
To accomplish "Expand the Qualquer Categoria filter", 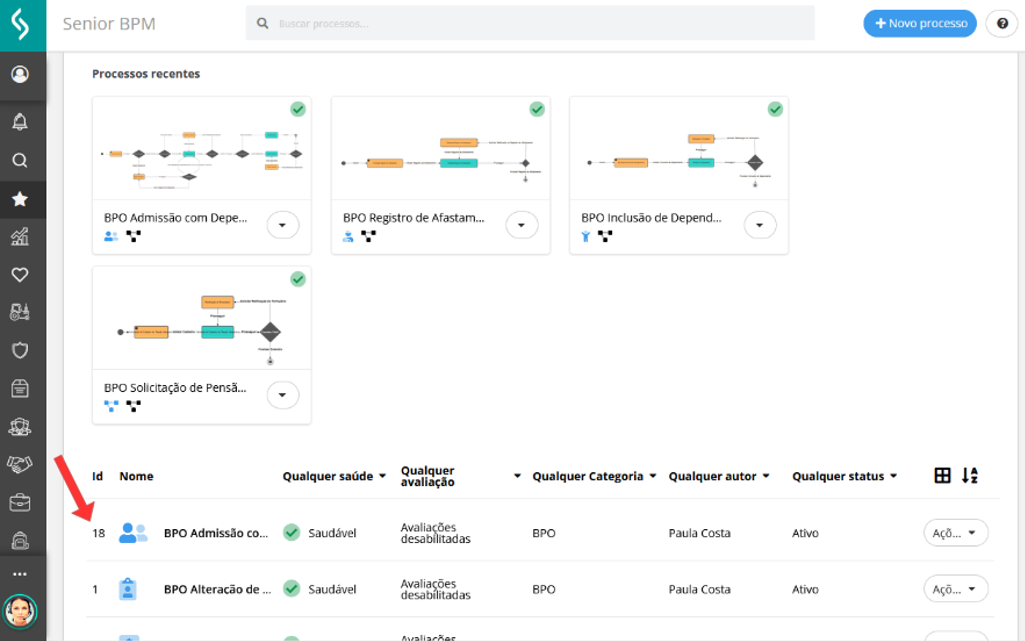I will (594, 477).
